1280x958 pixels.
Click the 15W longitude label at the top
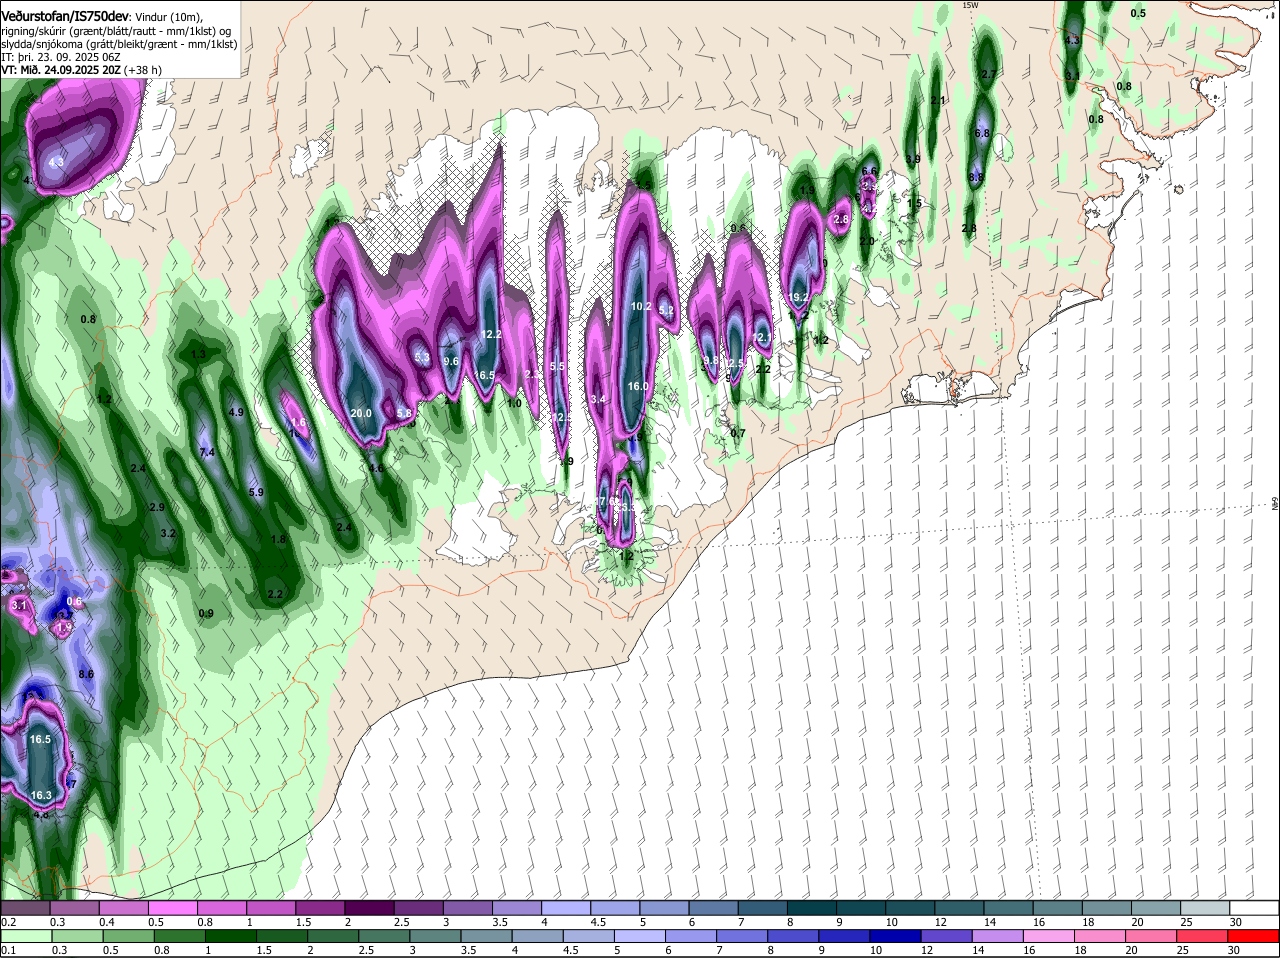[969, 5]
